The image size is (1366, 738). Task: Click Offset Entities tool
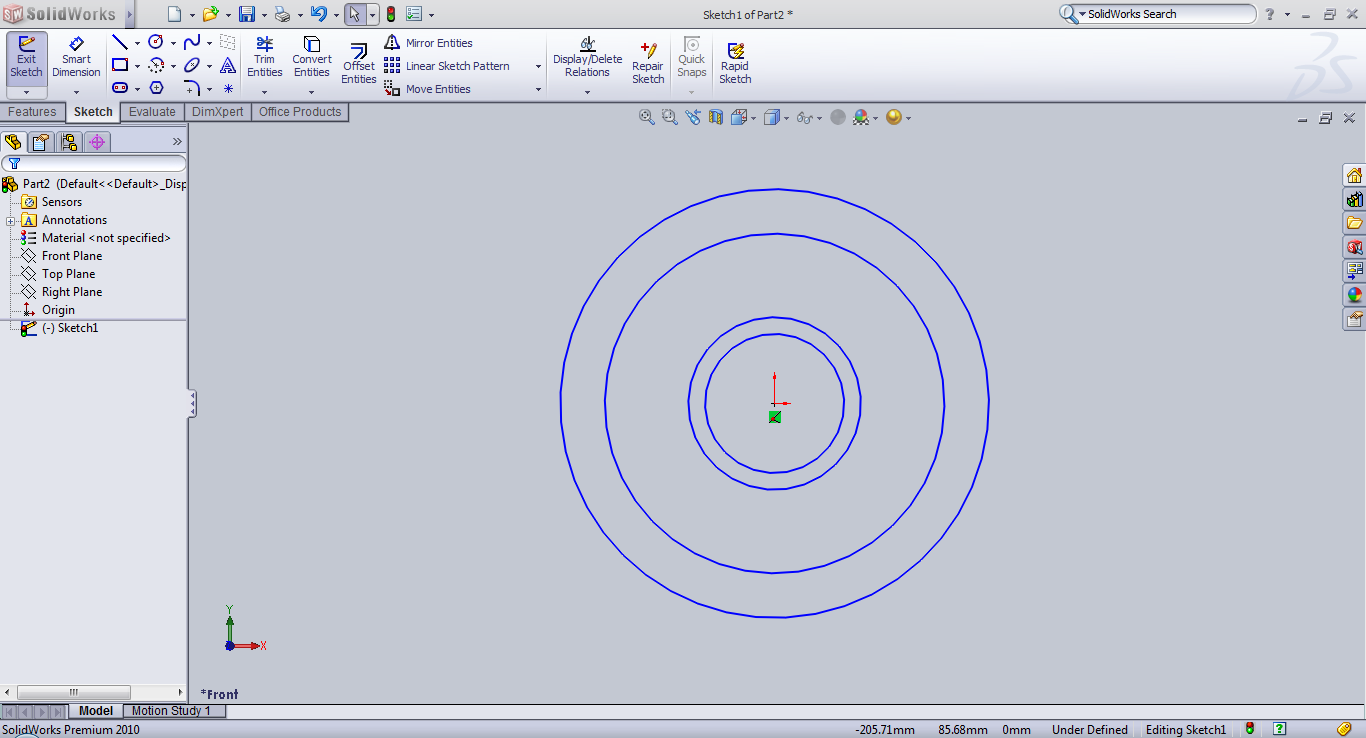[359, 65]
